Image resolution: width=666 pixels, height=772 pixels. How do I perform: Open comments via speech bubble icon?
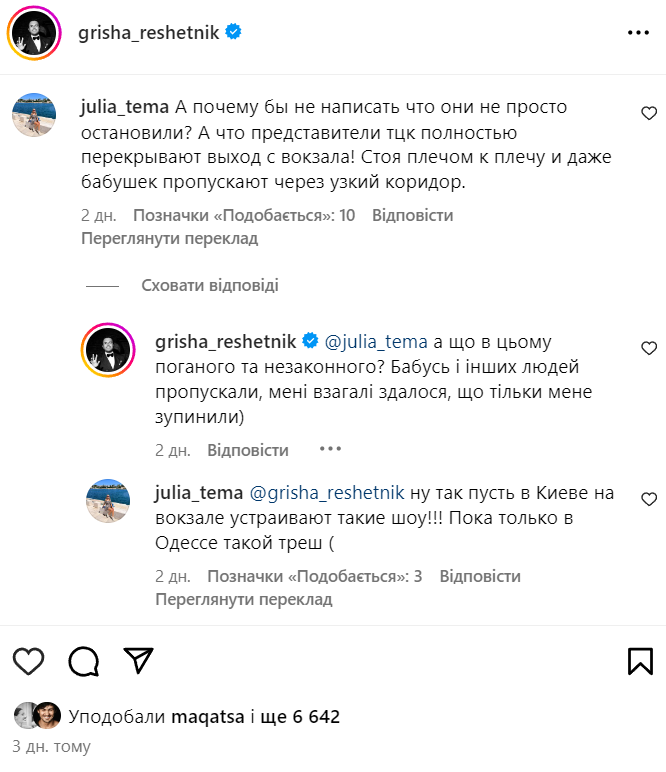(84, 660)
